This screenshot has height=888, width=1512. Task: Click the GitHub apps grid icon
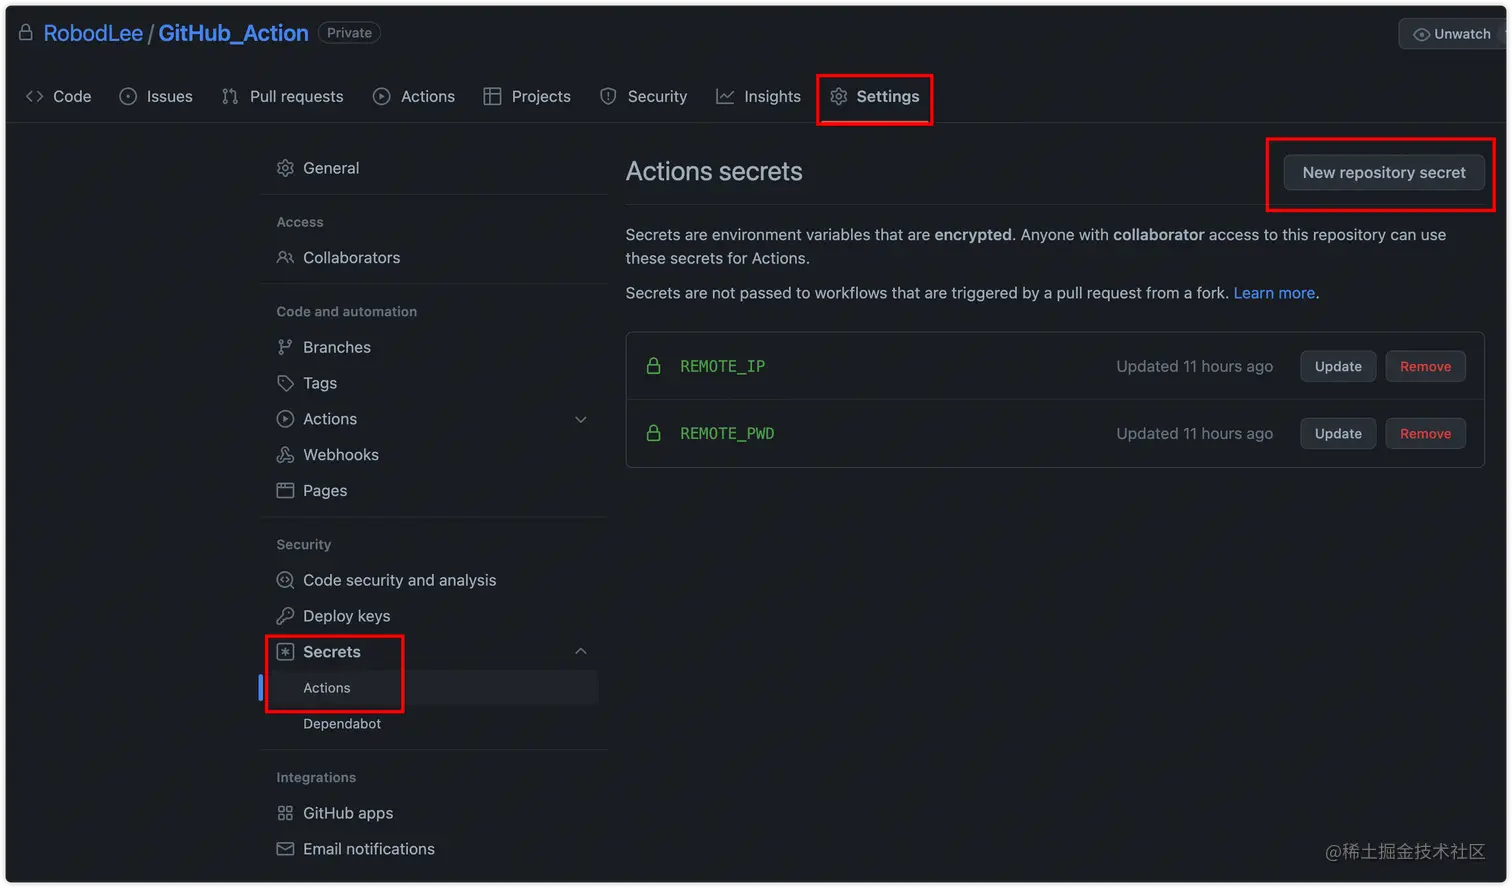[x=285, y=813]
